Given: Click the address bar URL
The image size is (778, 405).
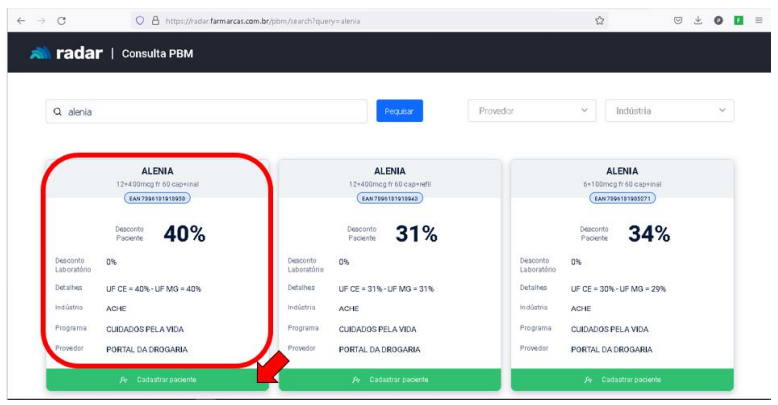Looking at the screenshot, I should pyautogui.click(x=263, y=21).
